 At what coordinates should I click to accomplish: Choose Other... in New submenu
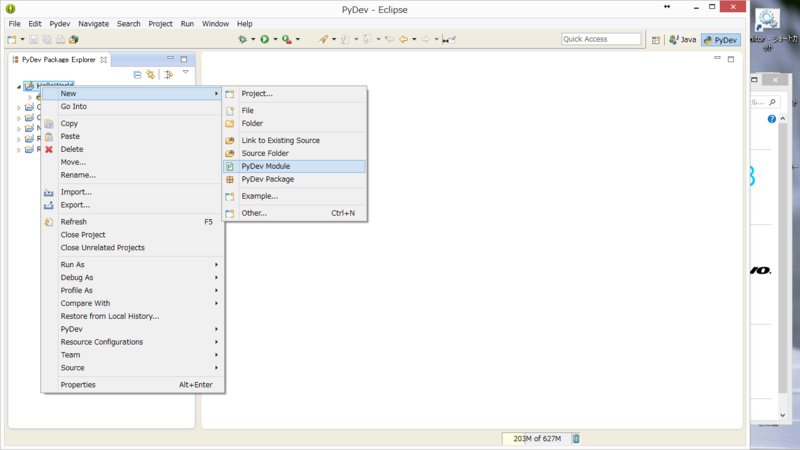(x=294, y=213)
